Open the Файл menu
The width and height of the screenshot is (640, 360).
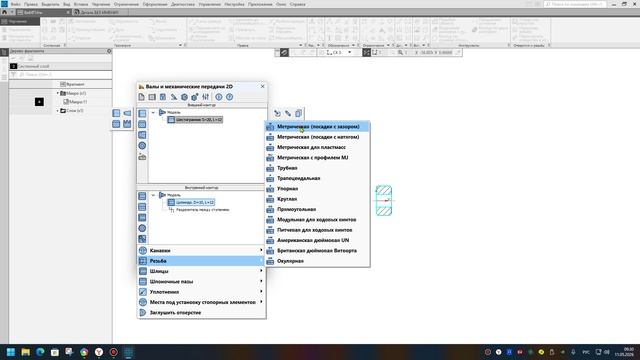16,4
